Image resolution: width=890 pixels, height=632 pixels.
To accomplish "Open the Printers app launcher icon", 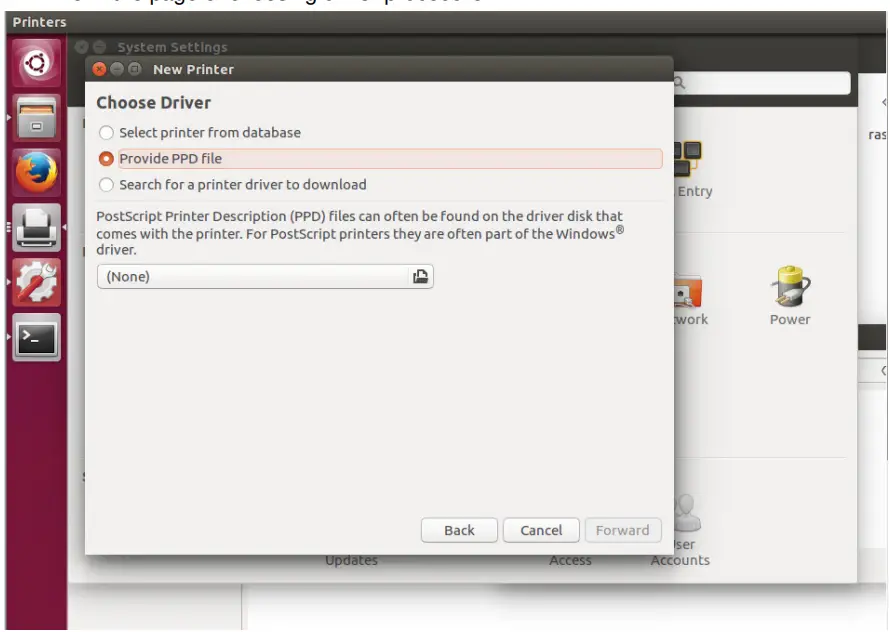I will (x=36, y=227).
